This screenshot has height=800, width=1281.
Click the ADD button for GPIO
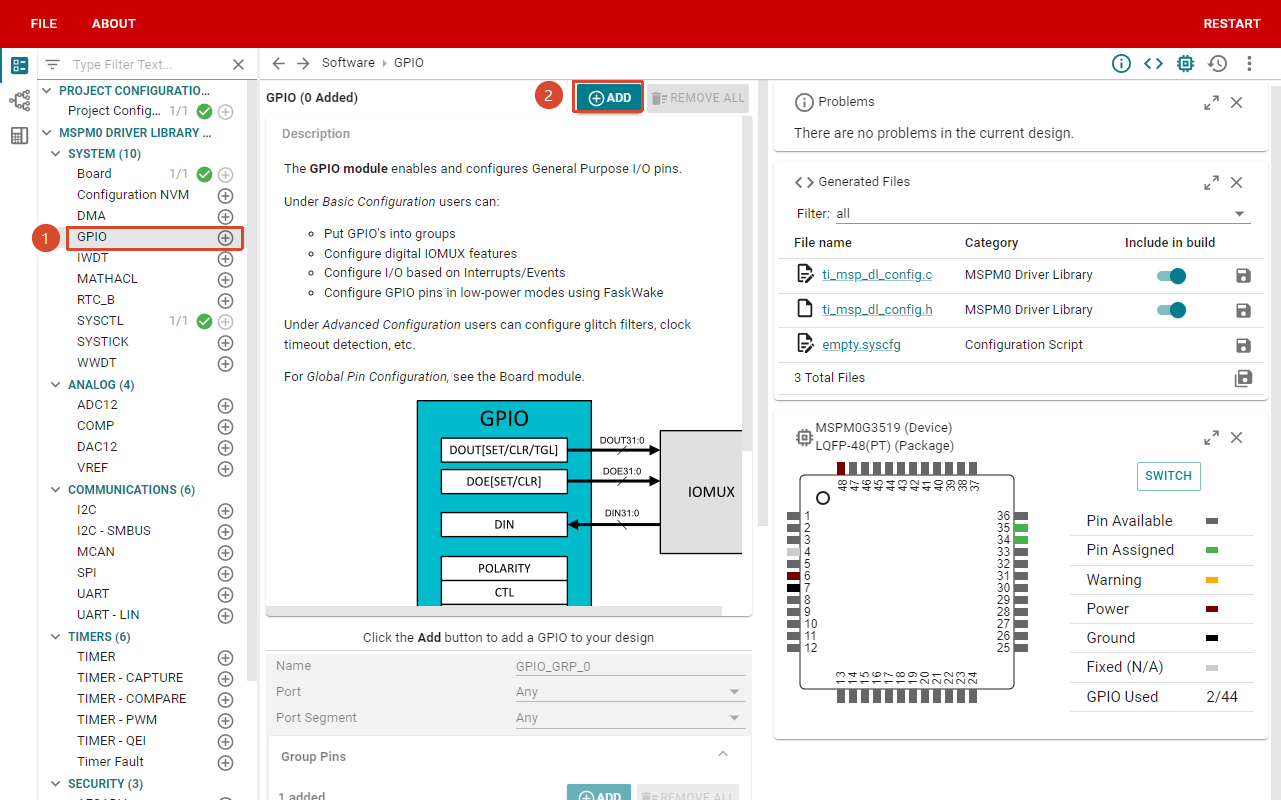tap(609, 98)
